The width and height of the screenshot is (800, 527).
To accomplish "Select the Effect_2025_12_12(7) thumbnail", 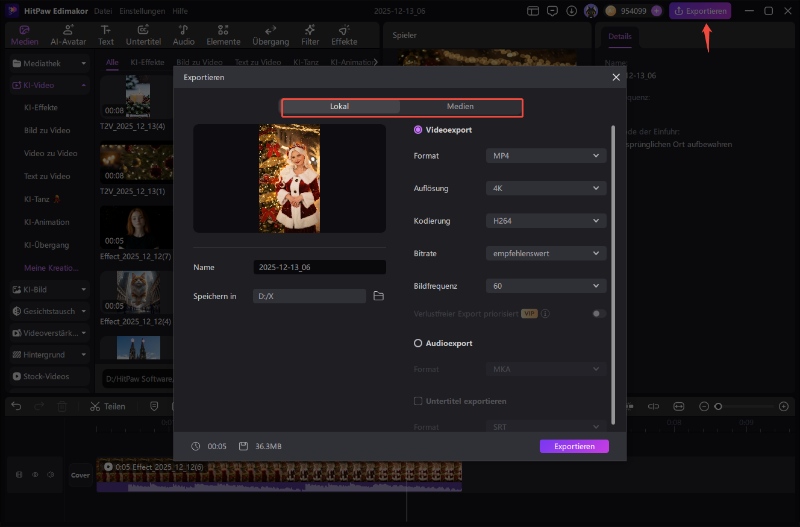I will [x=138, y=228].
